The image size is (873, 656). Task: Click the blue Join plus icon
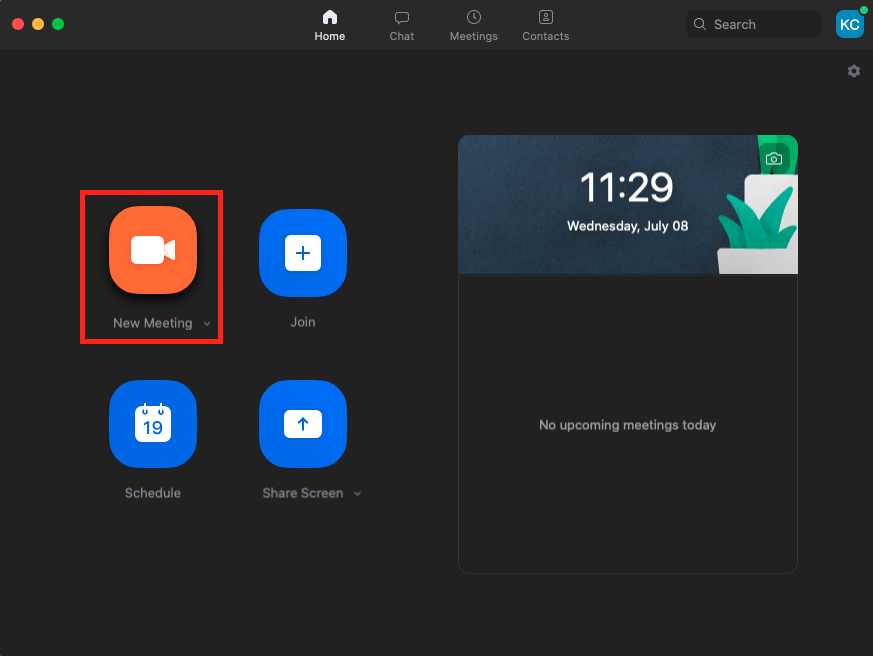coord(303,253)
